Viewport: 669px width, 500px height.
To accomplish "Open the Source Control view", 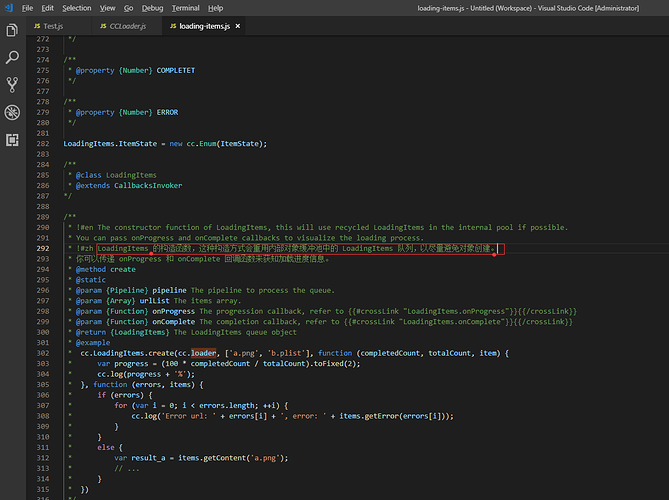I will [12, 85].
